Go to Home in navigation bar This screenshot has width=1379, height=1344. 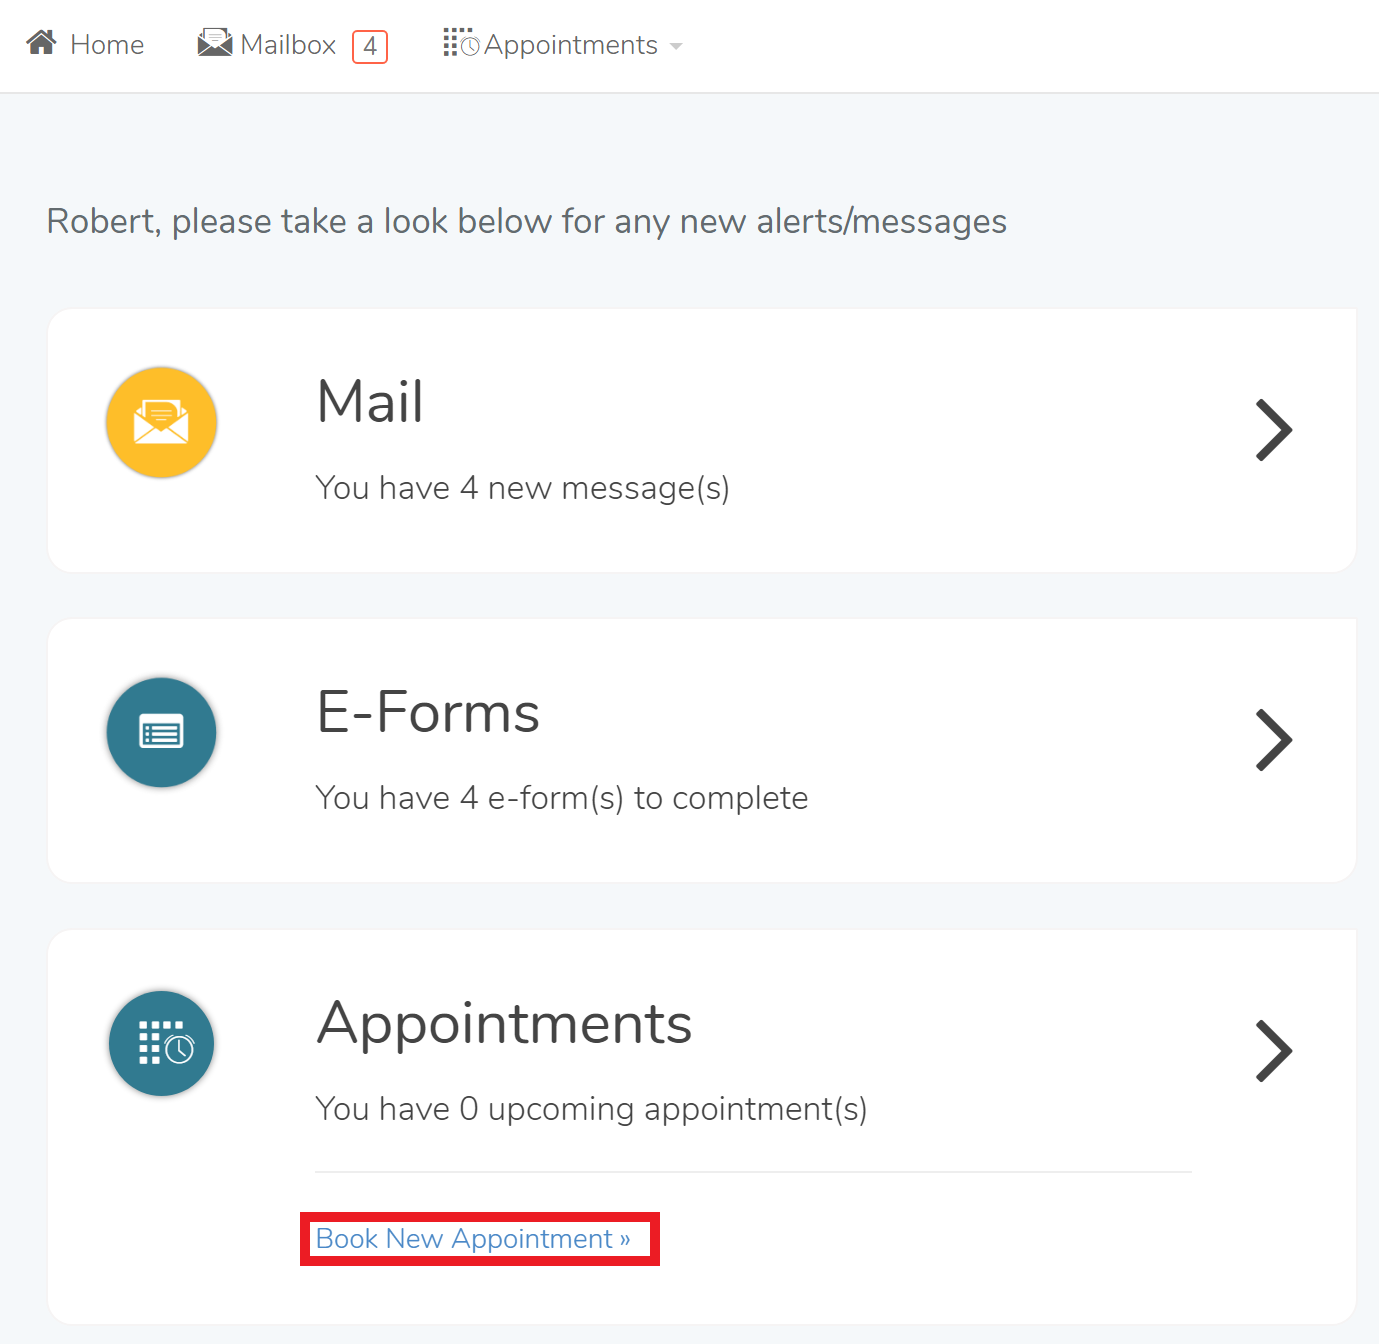click(x=107, y=45)
